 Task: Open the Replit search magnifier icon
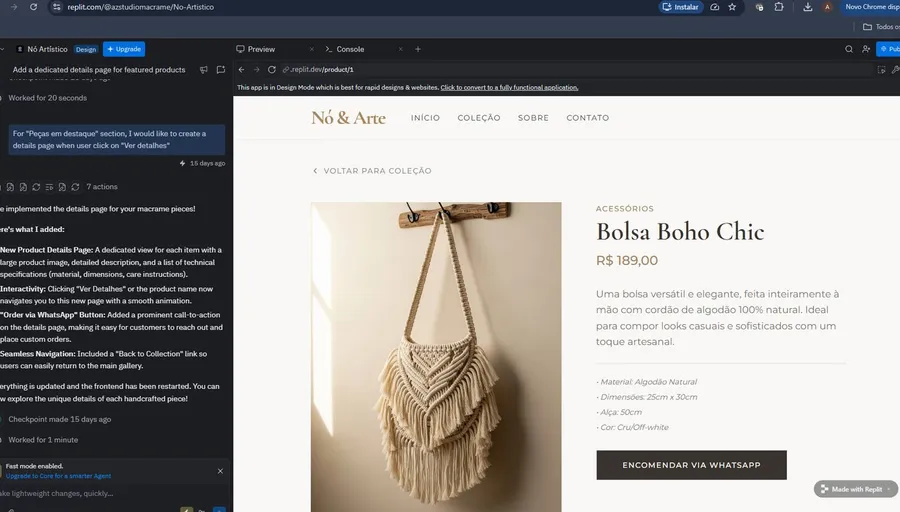(849, 49)
